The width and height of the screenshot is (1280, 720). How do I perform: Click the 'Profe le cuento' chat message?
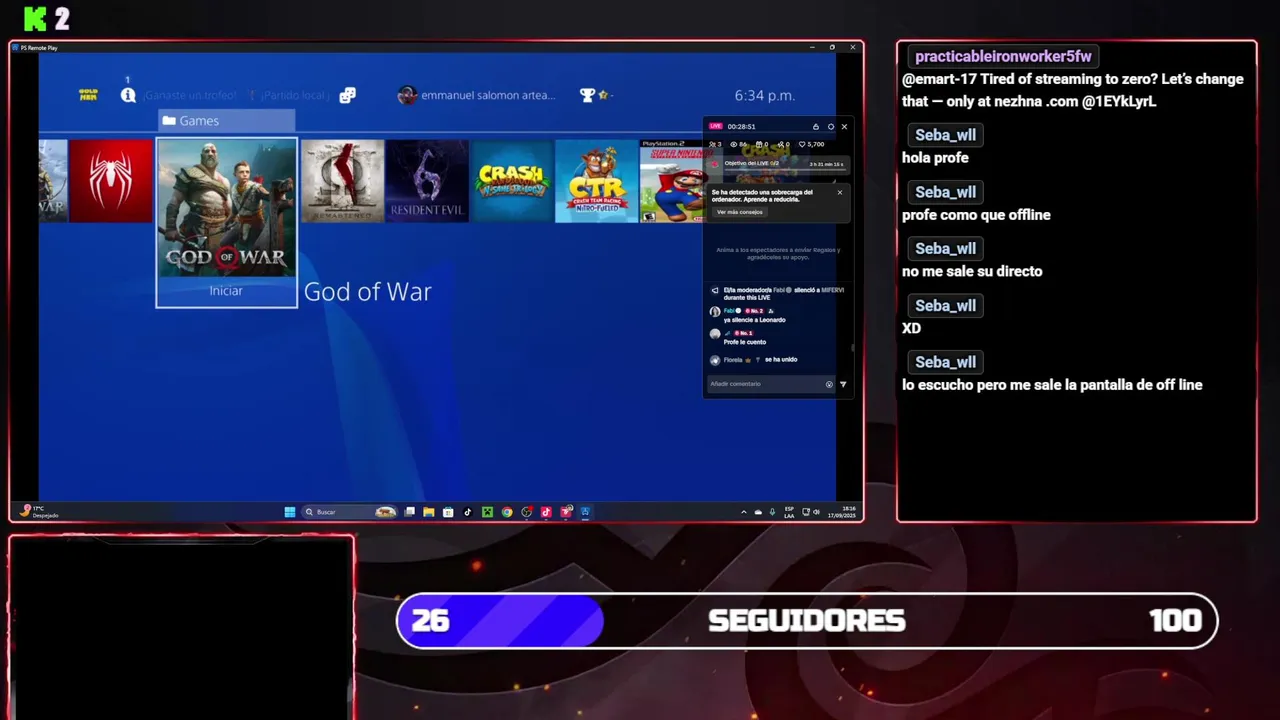[x=745, y=342]
